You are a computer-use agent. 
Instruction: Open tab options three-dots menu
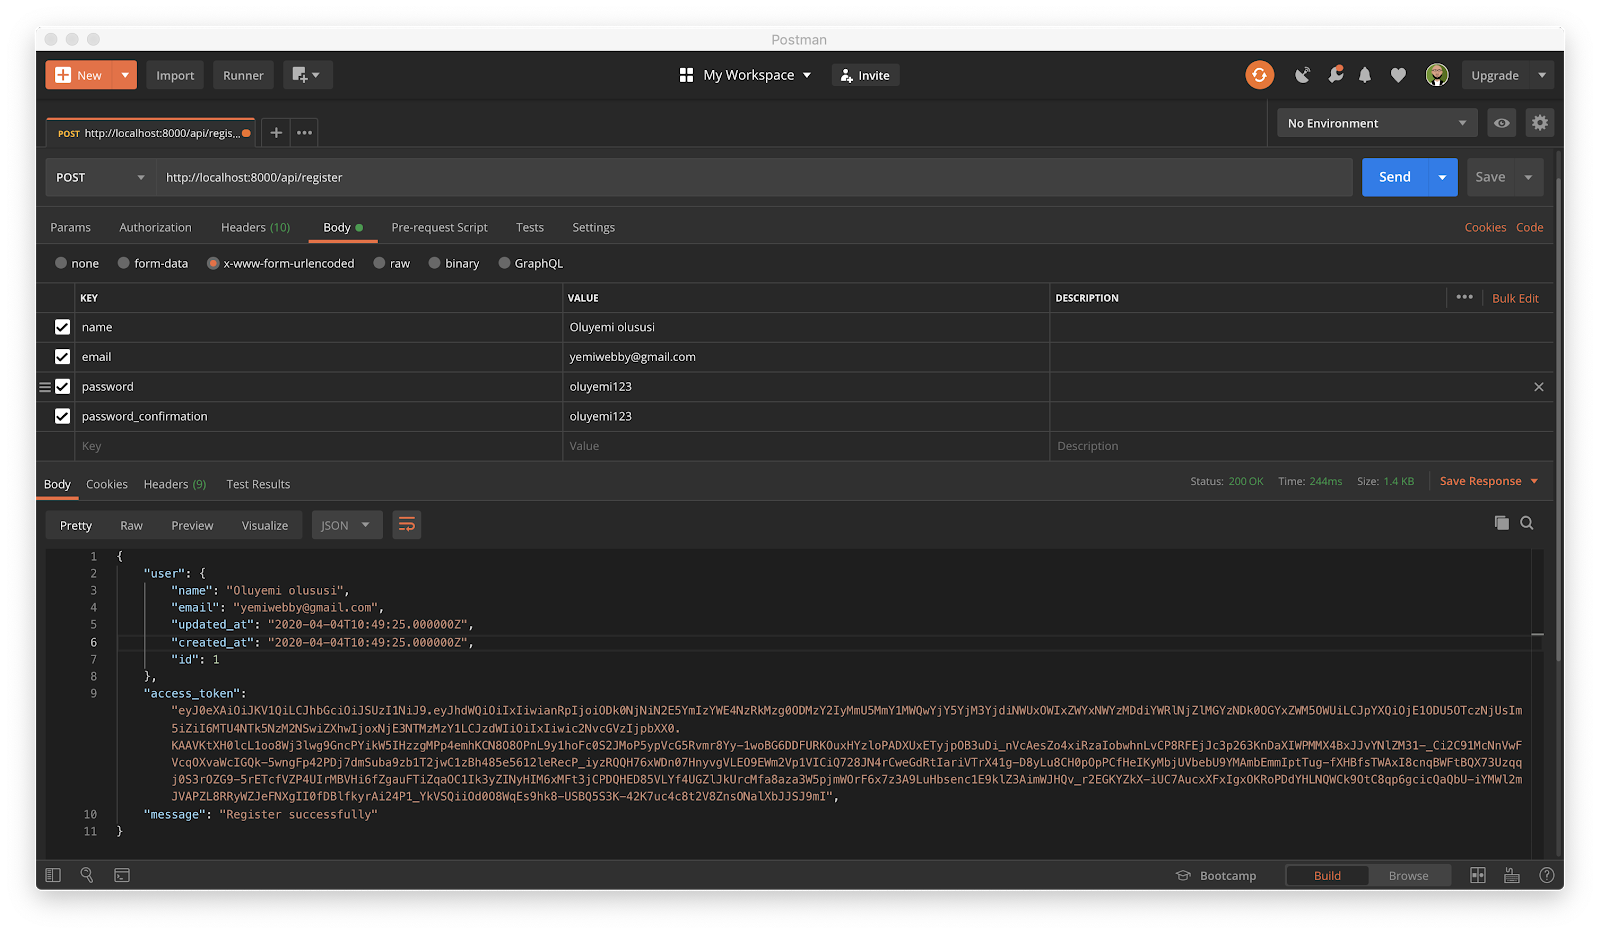[305, 132]
